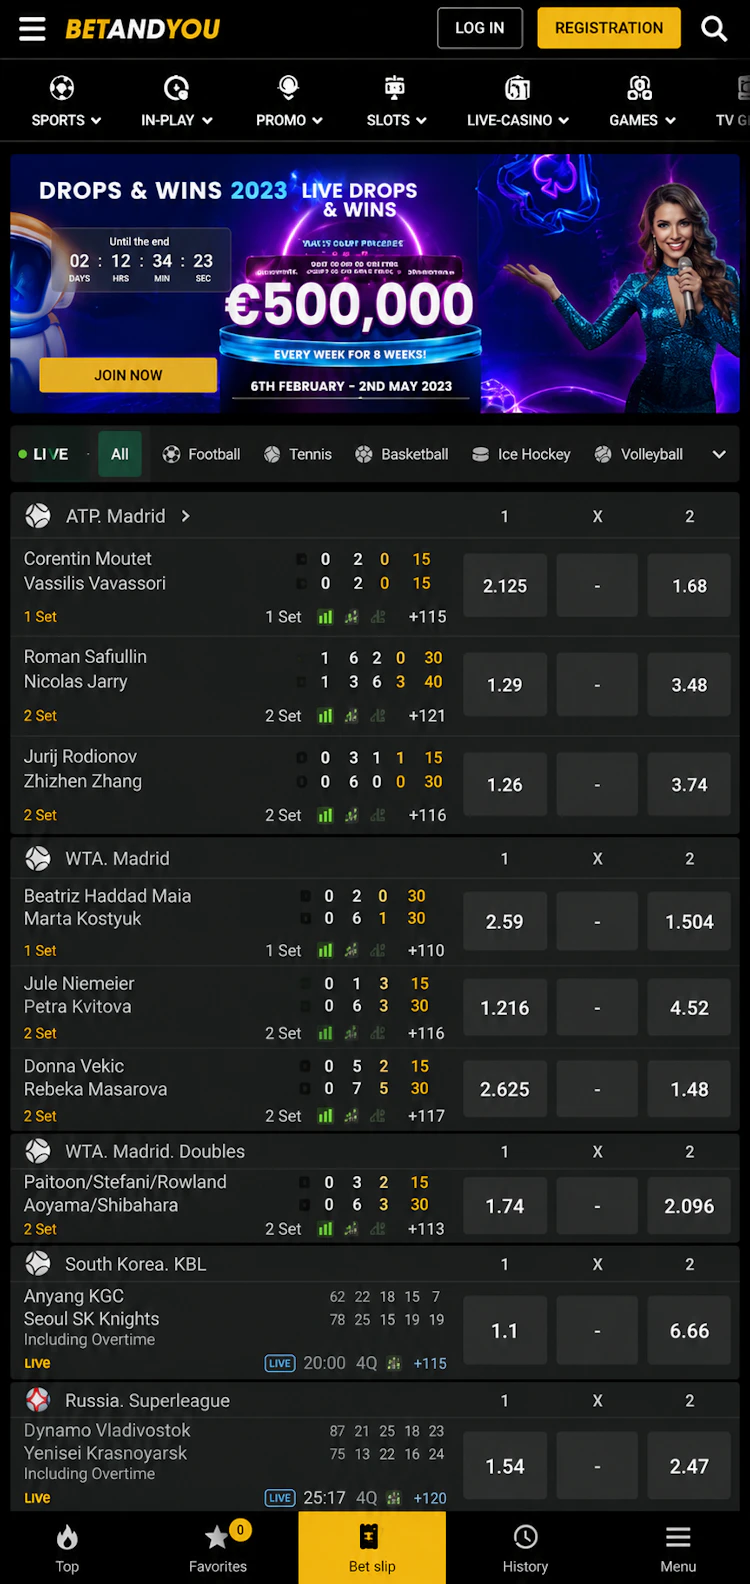Filter live events by Tennis

click(297, 454)
